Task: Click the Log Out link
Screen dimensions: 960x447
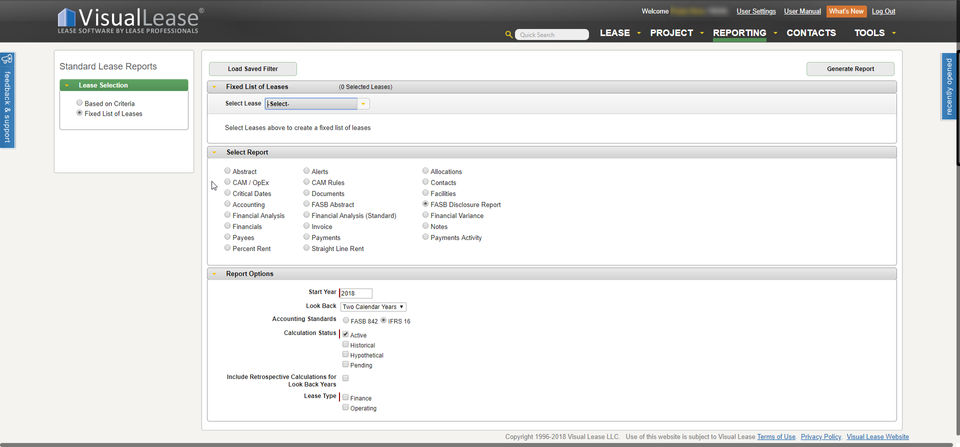Action: [883, 12]
